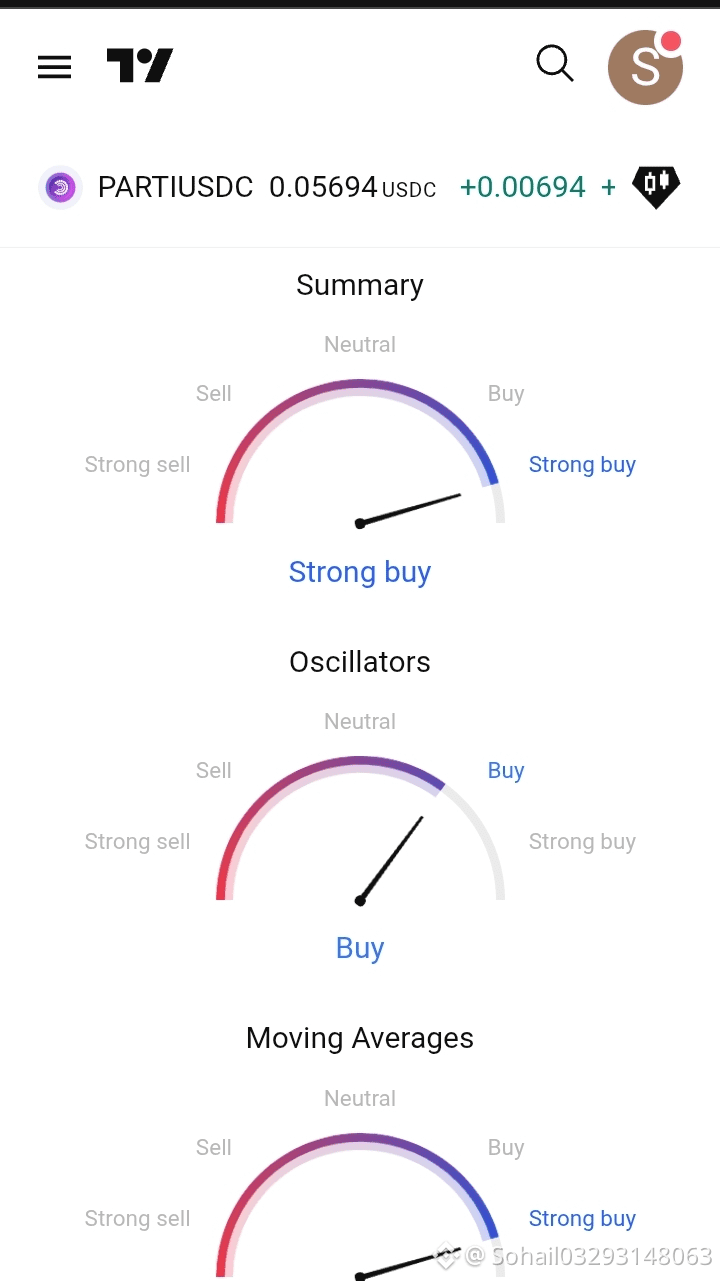Click the Oscillators gauge needle

tap(391, 860)
